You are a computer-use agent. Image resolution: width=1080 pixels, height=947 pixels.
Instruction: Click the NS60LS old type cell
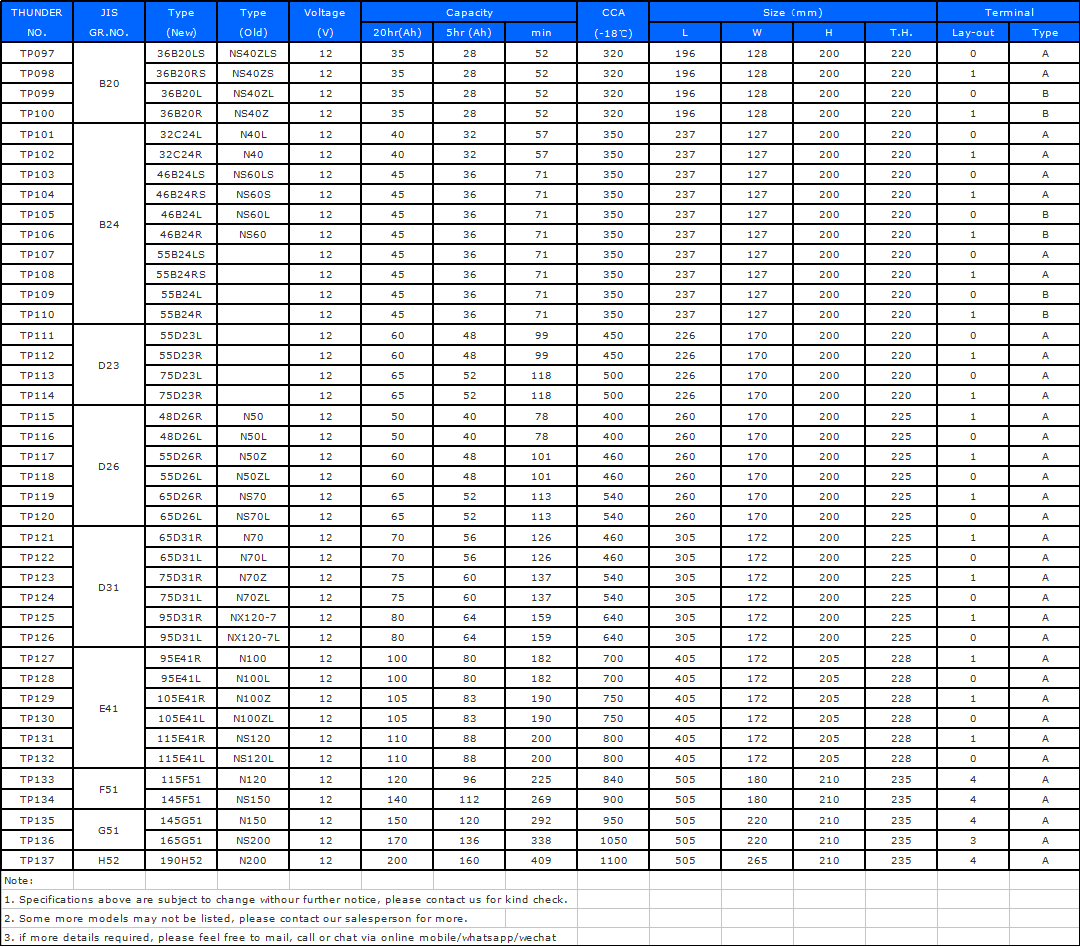pyautogui.click(x=253, y=175)
